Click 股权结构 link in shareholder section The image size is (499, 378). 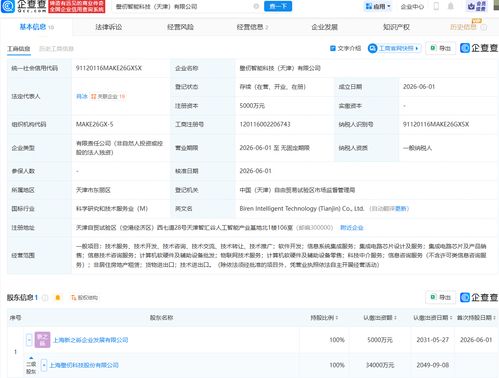click(x=88, y=297)
